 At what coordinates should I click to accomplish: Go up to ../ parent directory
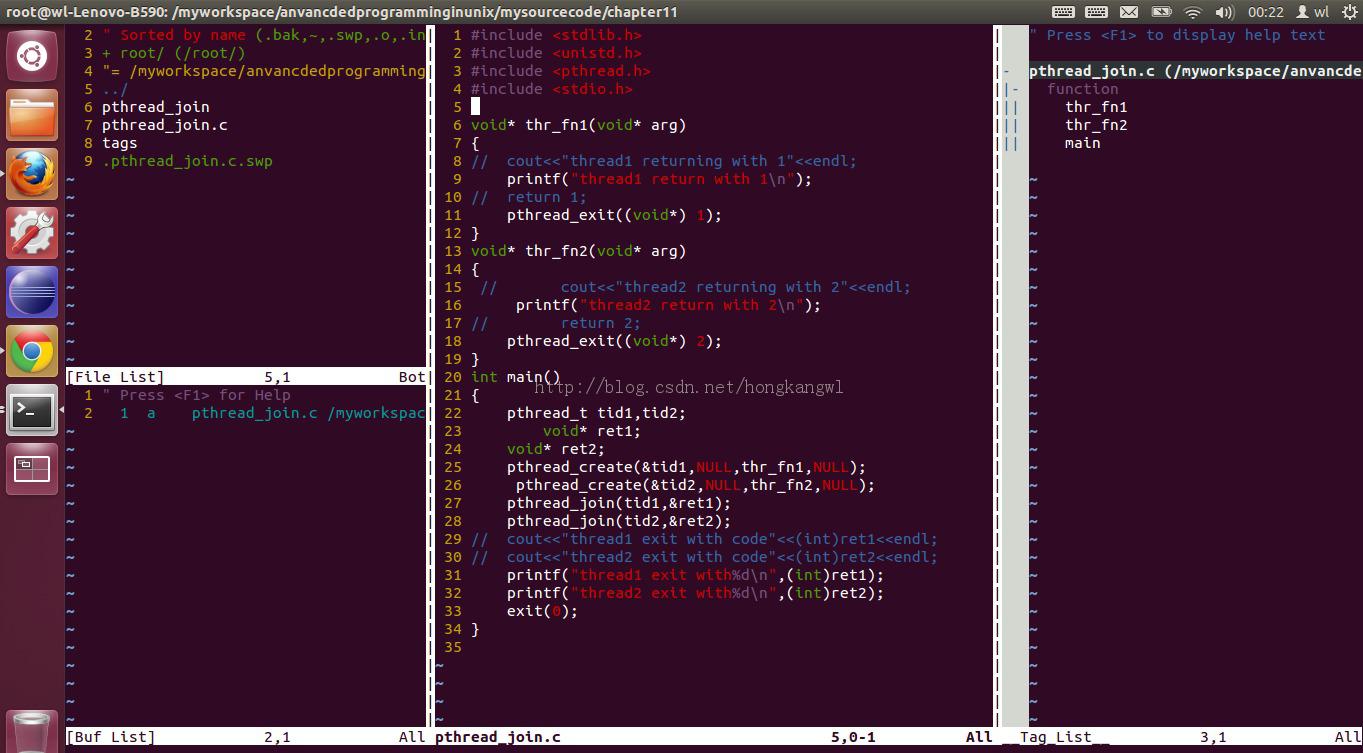[115, 89]
